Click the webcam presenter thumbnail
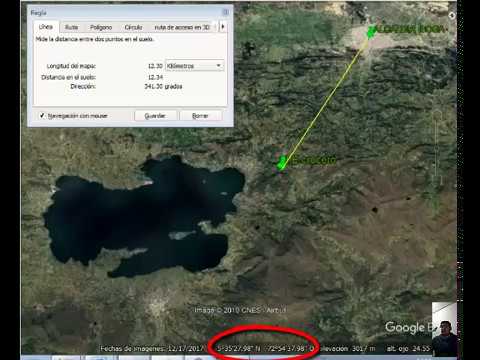The image size is (480, 360). (444, 329)
